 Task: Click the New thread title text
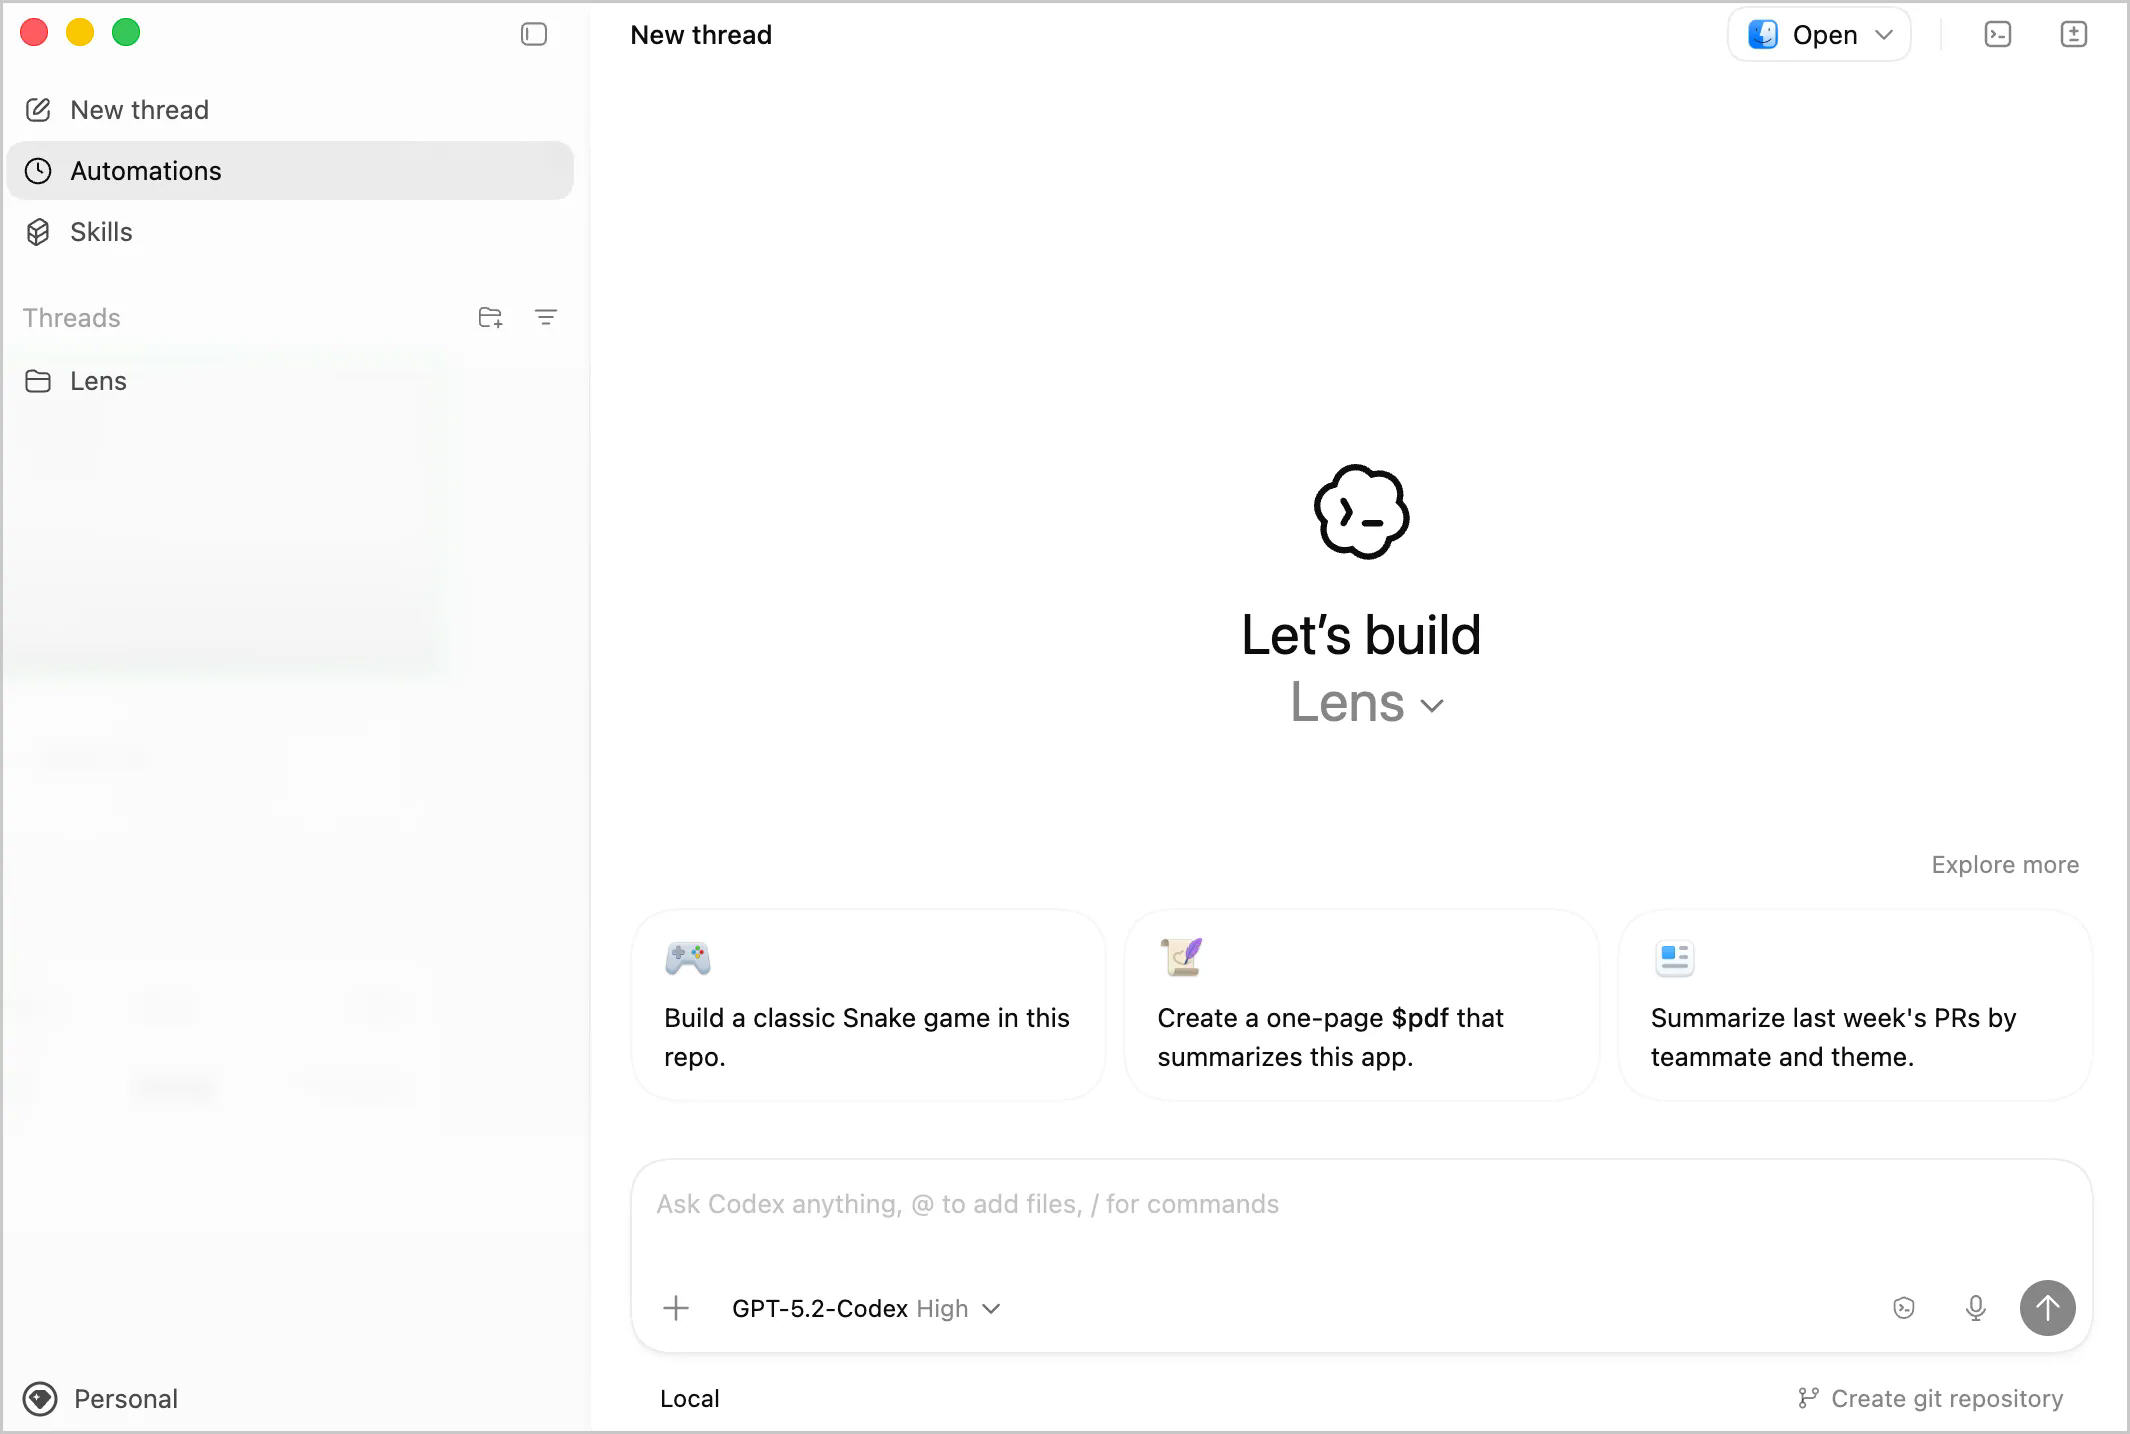(701, 35)
